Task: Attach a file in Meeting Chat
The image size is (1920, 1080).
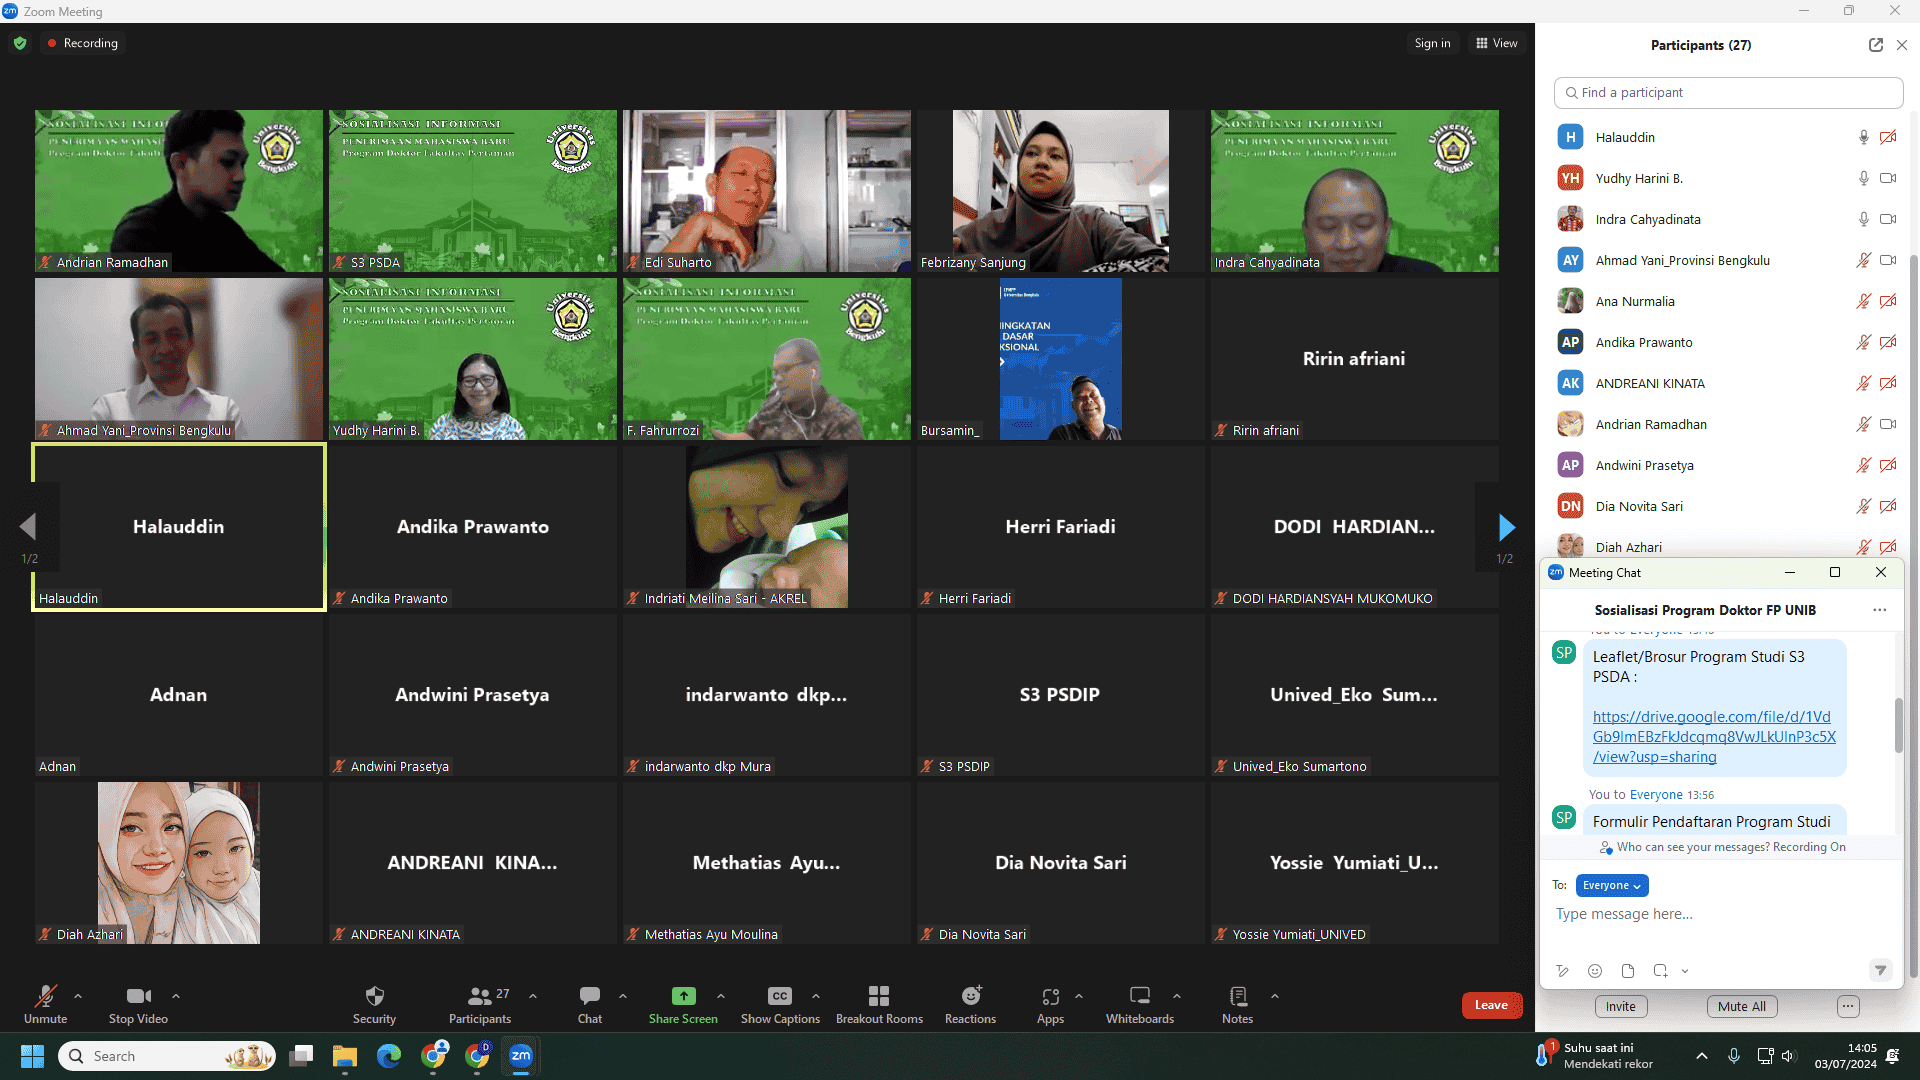Action: click(x=1628, y=971)
